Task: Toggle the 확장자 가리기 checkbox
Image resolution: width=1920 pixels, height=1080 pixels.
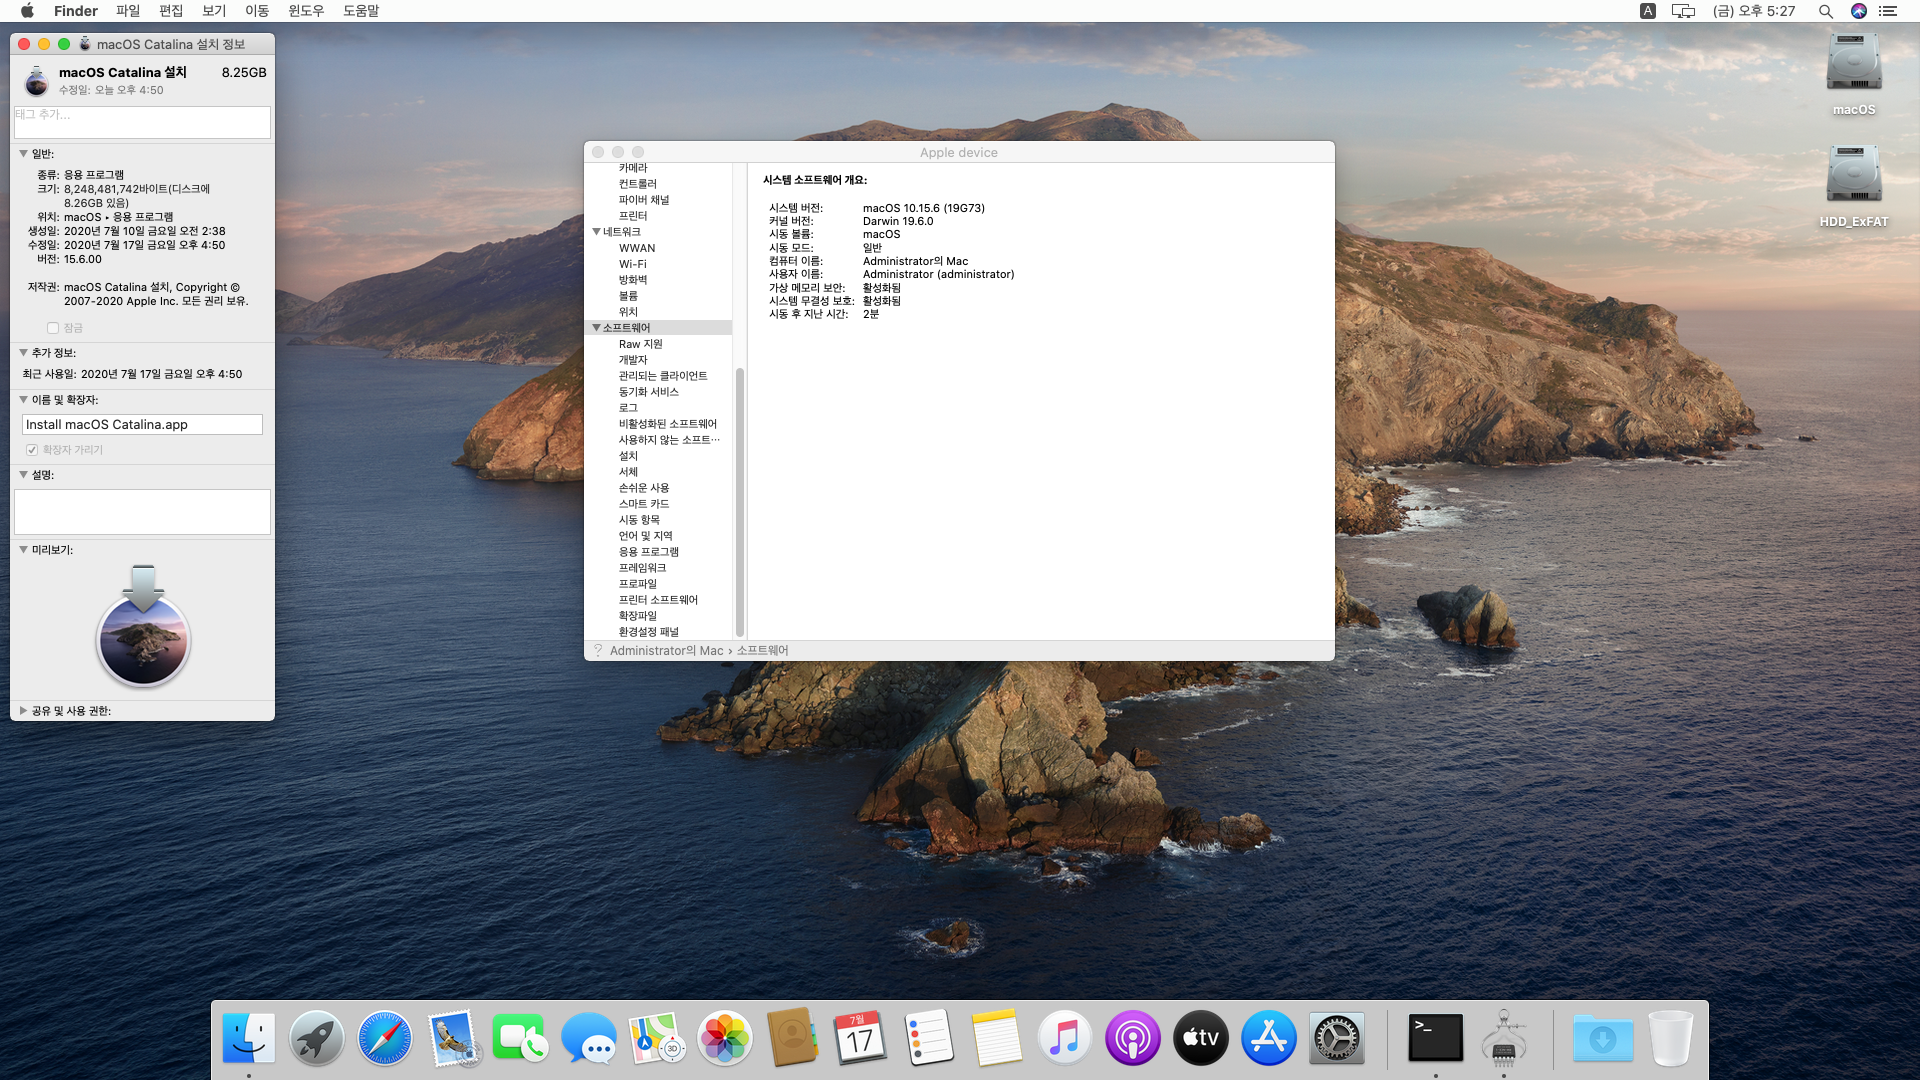Action: 32,450
